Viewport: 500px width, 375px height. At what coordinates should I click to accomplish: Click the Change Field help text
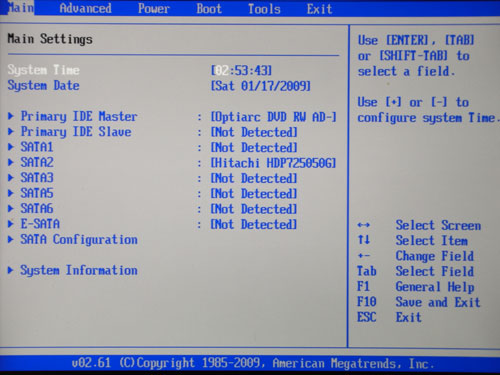(435, 256)
